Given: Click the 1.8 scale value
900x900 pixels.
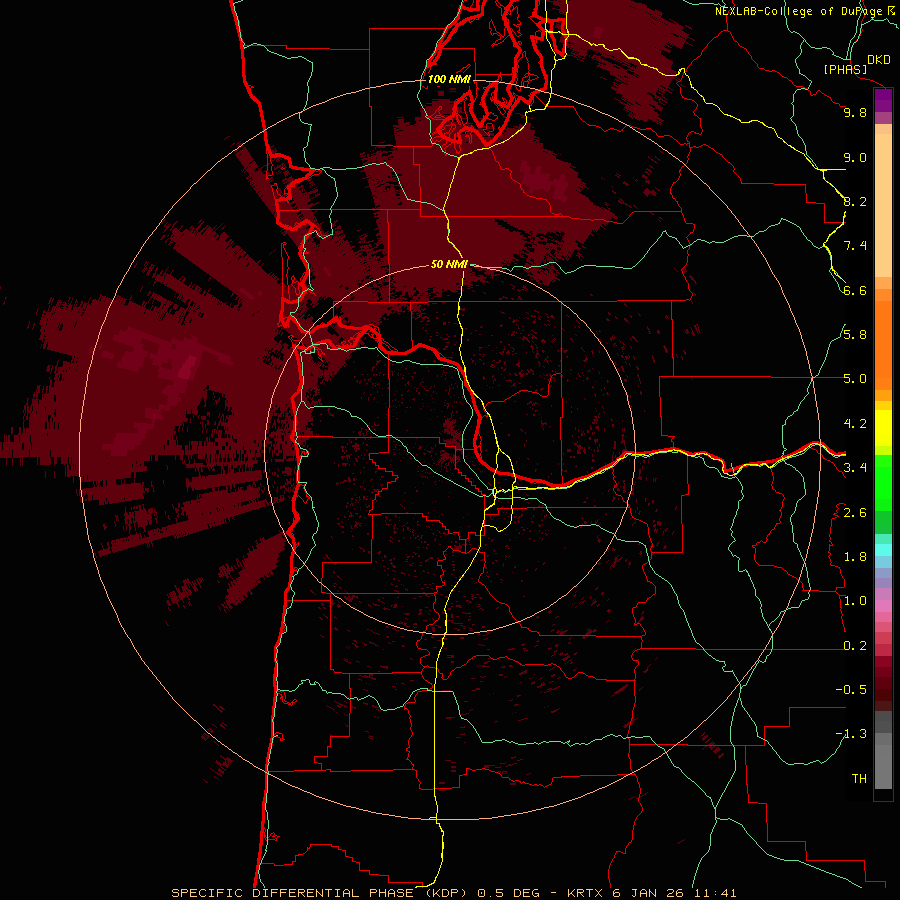Looking at the screenshot, I should click(855, 557).
